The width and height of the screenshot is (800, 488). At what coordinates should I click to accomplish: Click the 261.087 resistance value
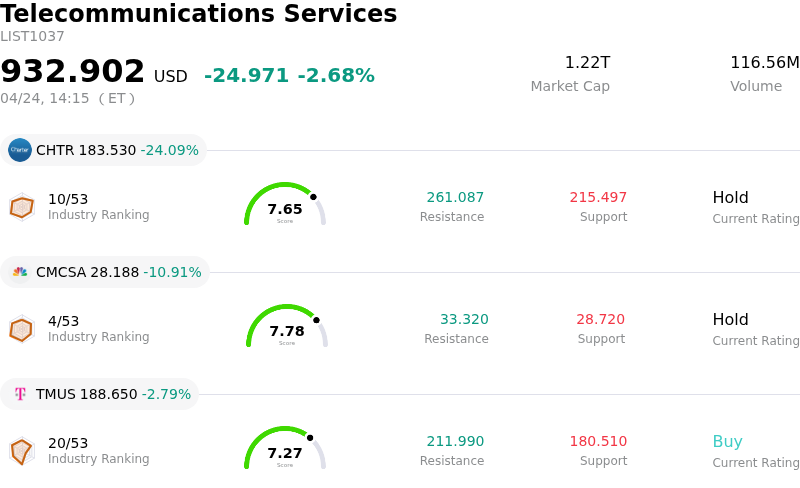click(455, 198)
